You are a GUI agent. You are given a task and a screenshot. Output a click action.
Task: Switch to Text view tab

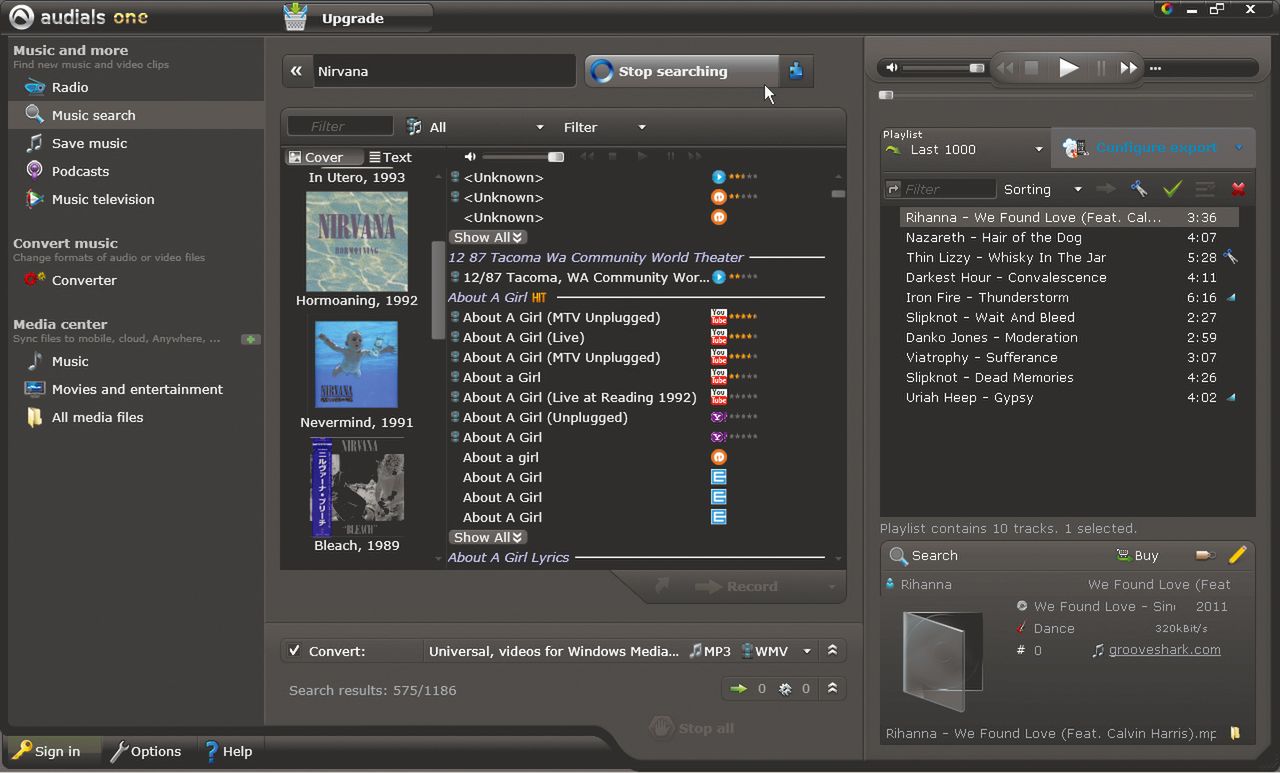tap(391, 157)
